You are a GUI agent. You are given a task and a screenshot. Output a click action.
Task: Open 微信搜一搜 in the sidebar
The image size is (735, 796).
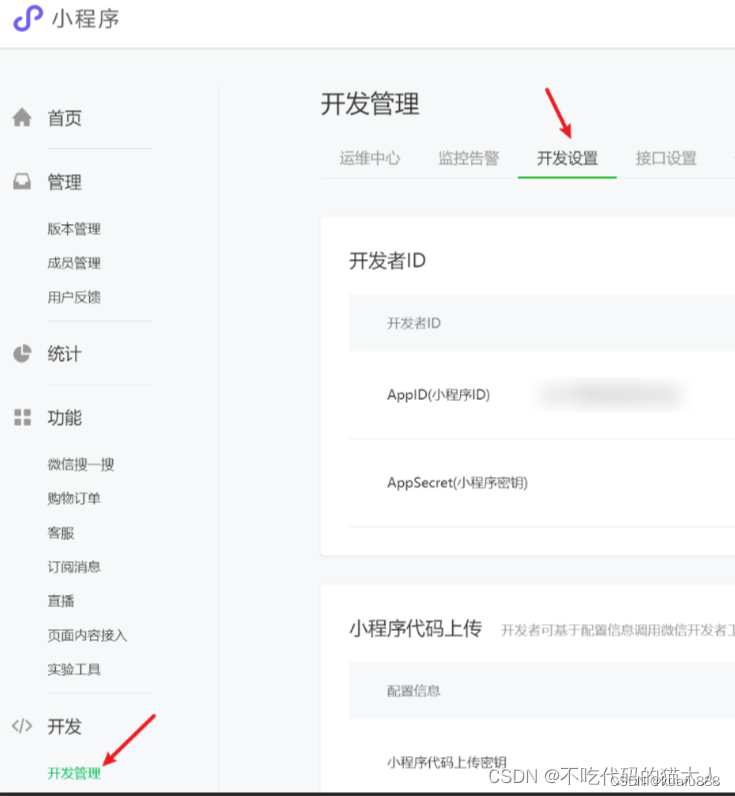[81, 464]
